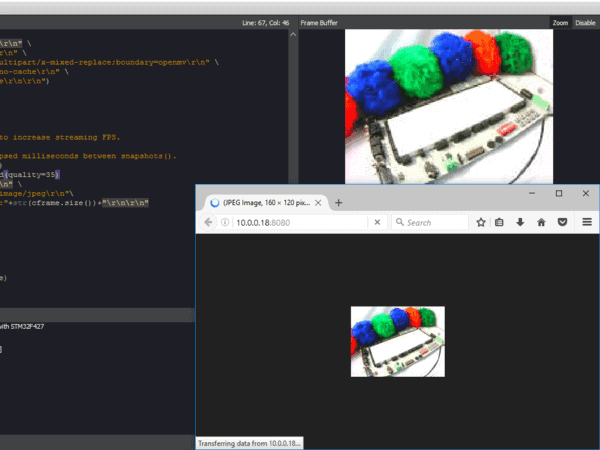Click the editor scrollbar up arrow

(293, 35)
